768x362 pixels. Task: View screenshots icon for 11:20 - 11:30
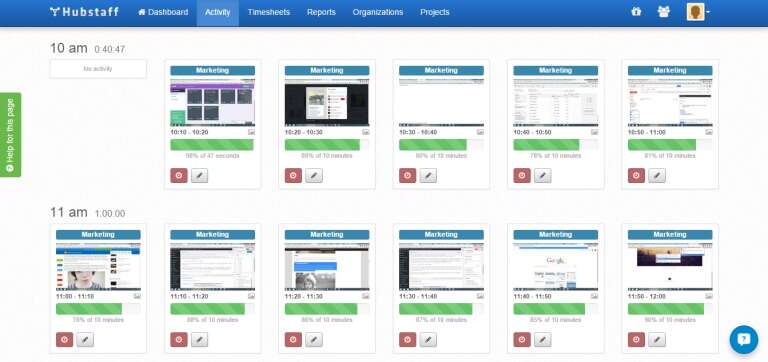tap(365, 296)
